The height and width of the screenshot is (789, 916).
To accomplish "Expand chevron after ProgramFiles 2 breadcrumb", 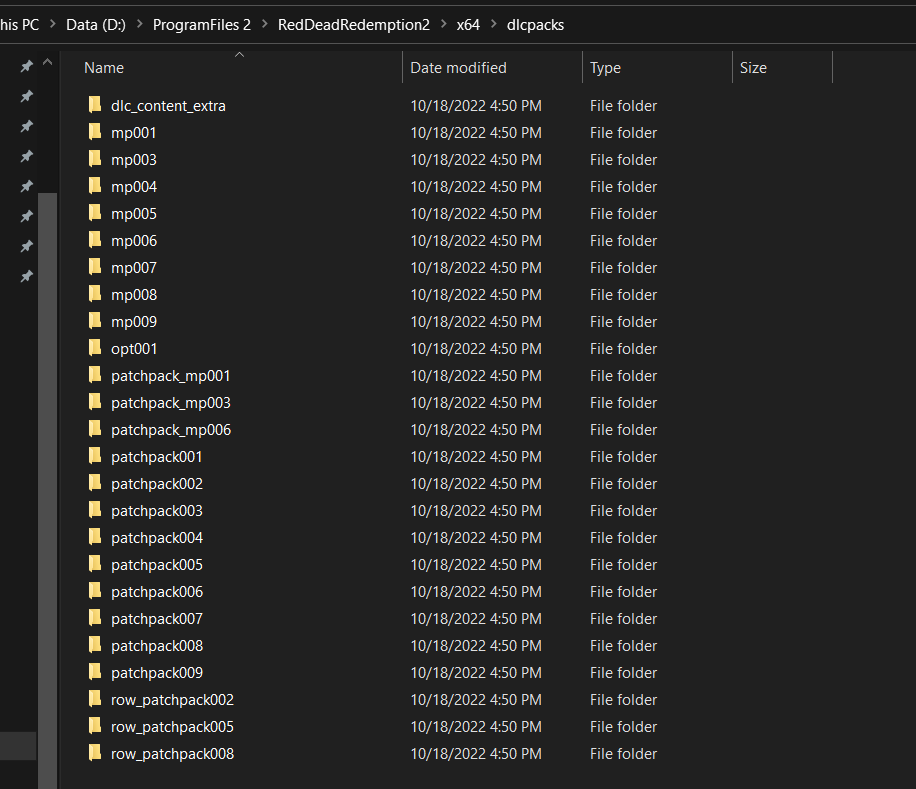I will [x=265, y=24].
